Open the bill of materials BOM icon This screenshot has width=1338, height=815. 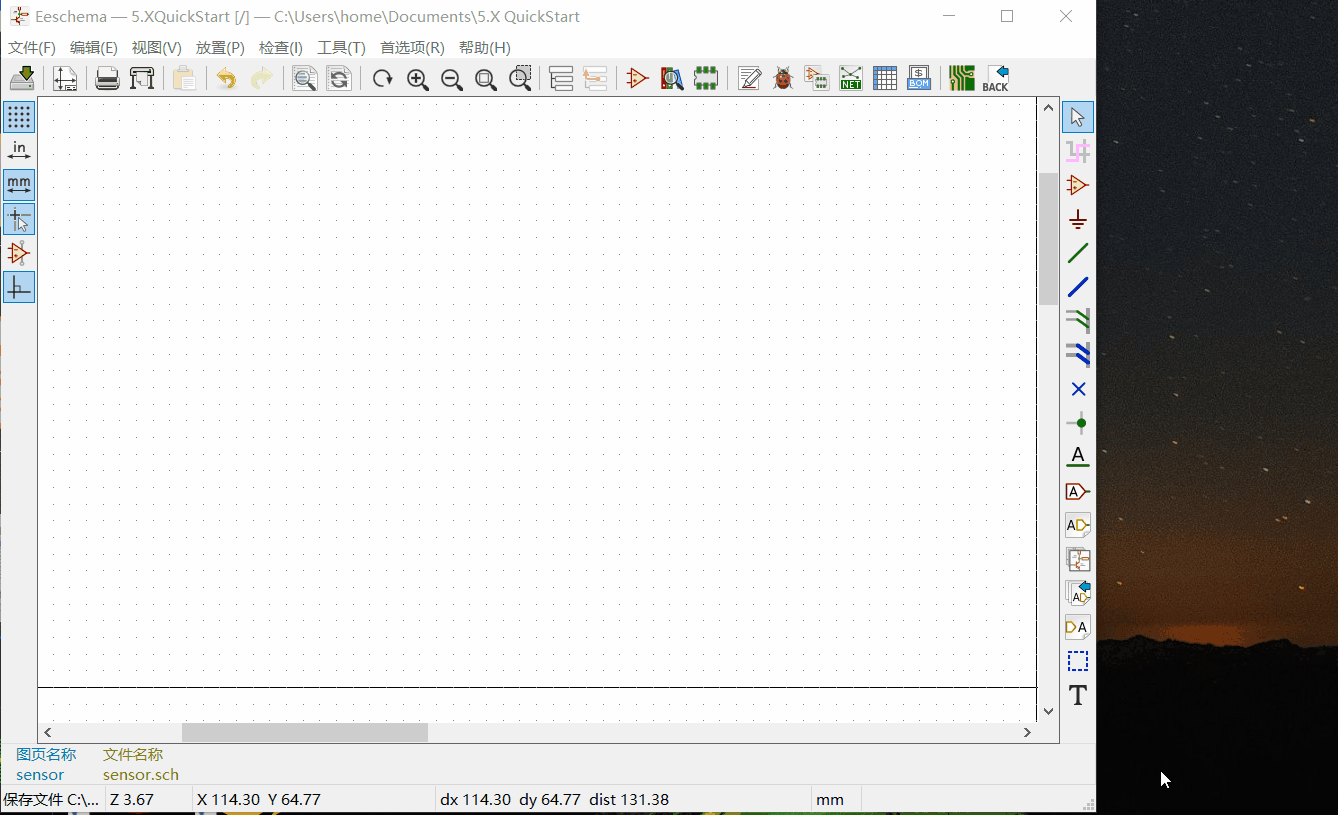919,79
